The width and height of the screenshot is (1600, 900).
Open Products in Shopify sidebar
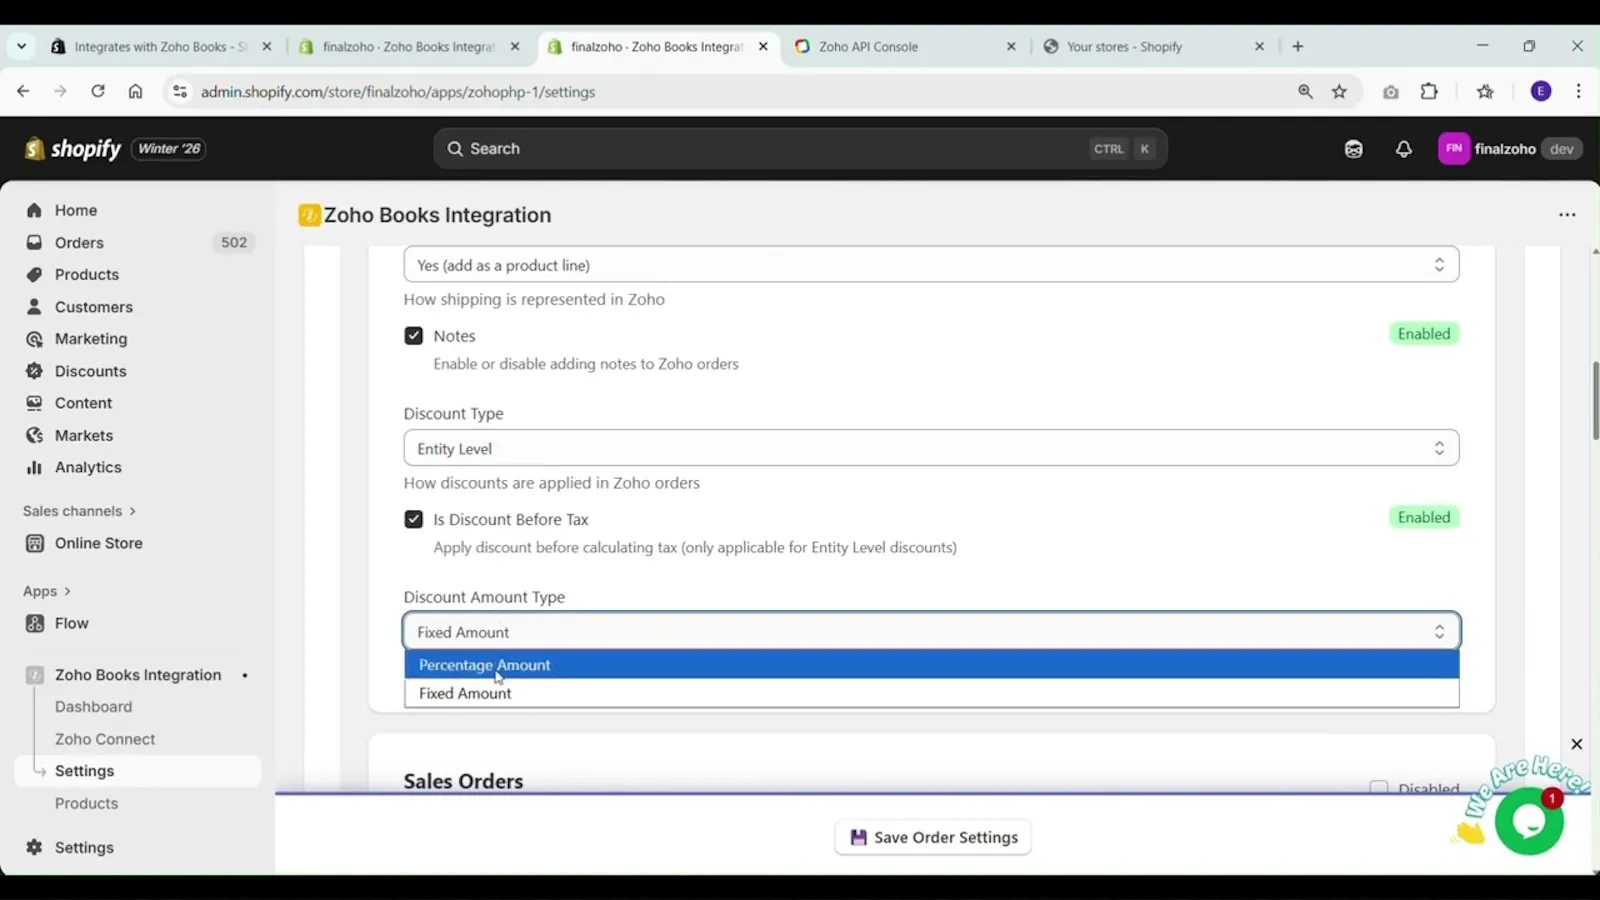pyautogui.click(x=87, y=274)
